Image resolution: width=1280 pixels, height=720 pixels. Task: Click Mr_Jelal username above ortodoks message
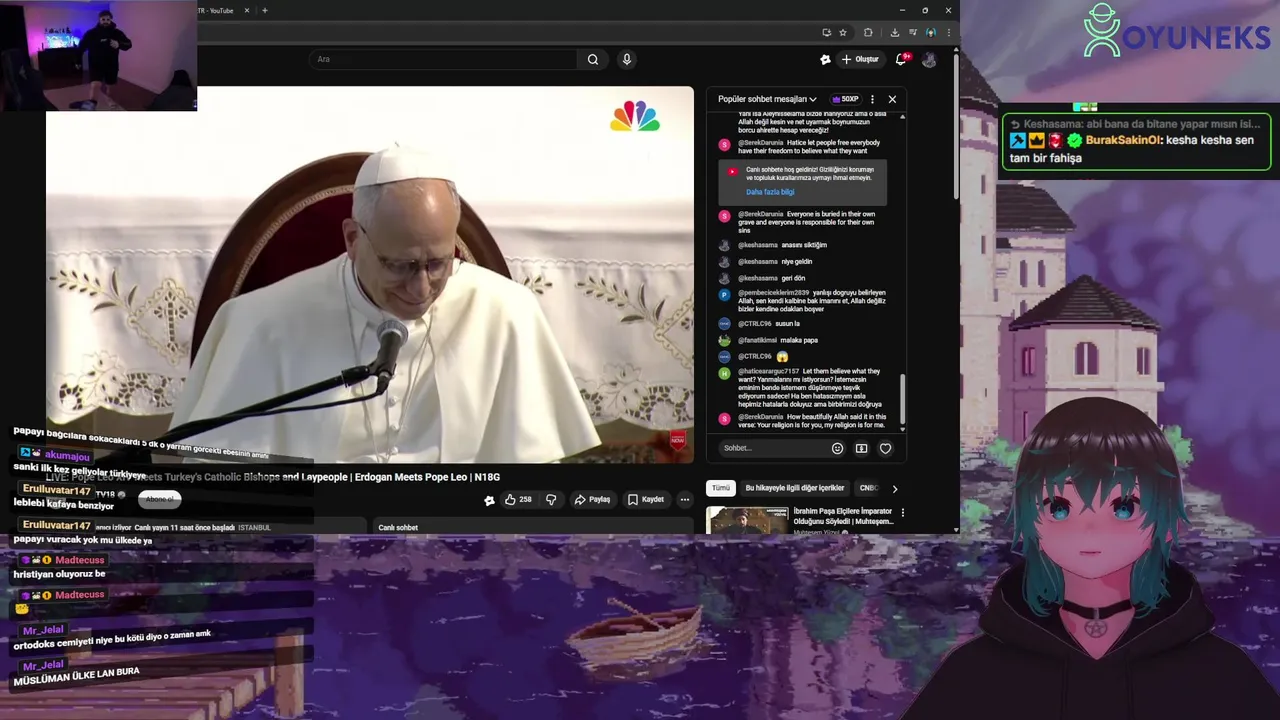pos(43,630)
